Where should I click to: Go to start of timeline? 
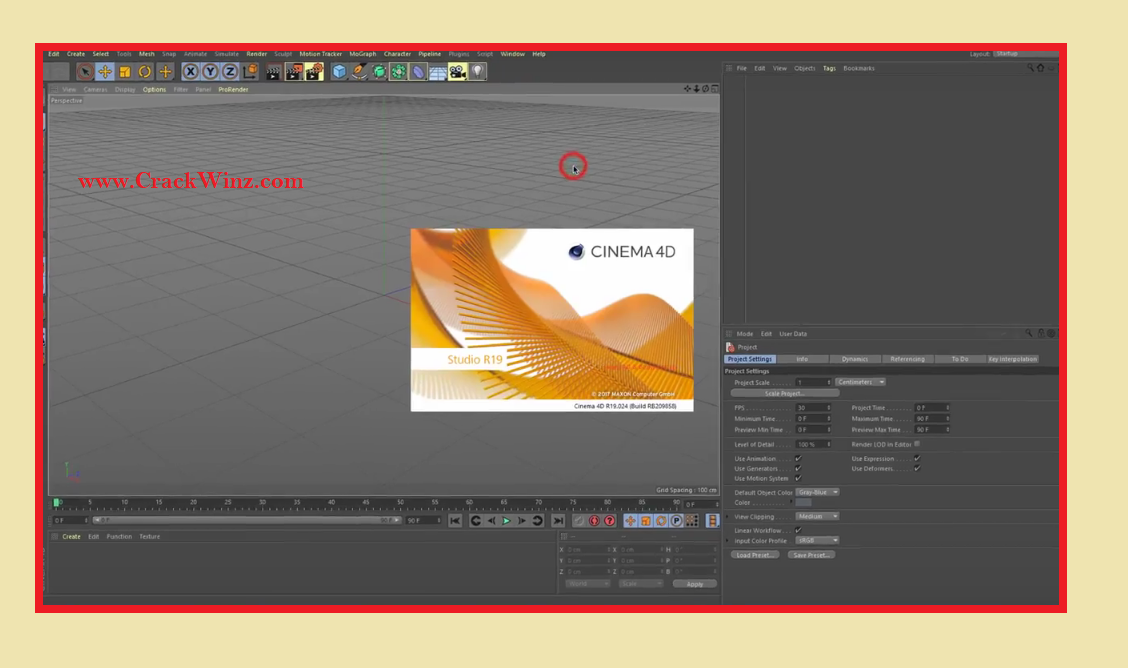tap(455, 521)
